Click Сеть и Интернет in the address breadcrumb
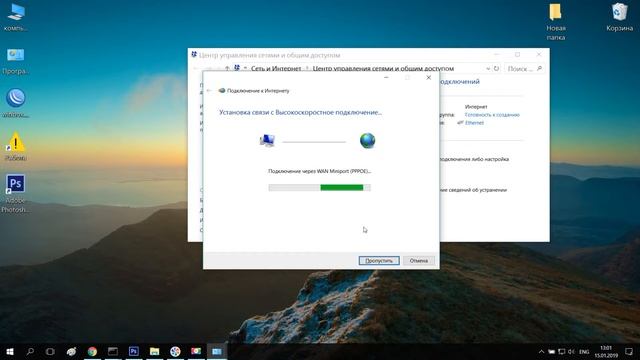 pyautogui.click(x=276, y=69)
